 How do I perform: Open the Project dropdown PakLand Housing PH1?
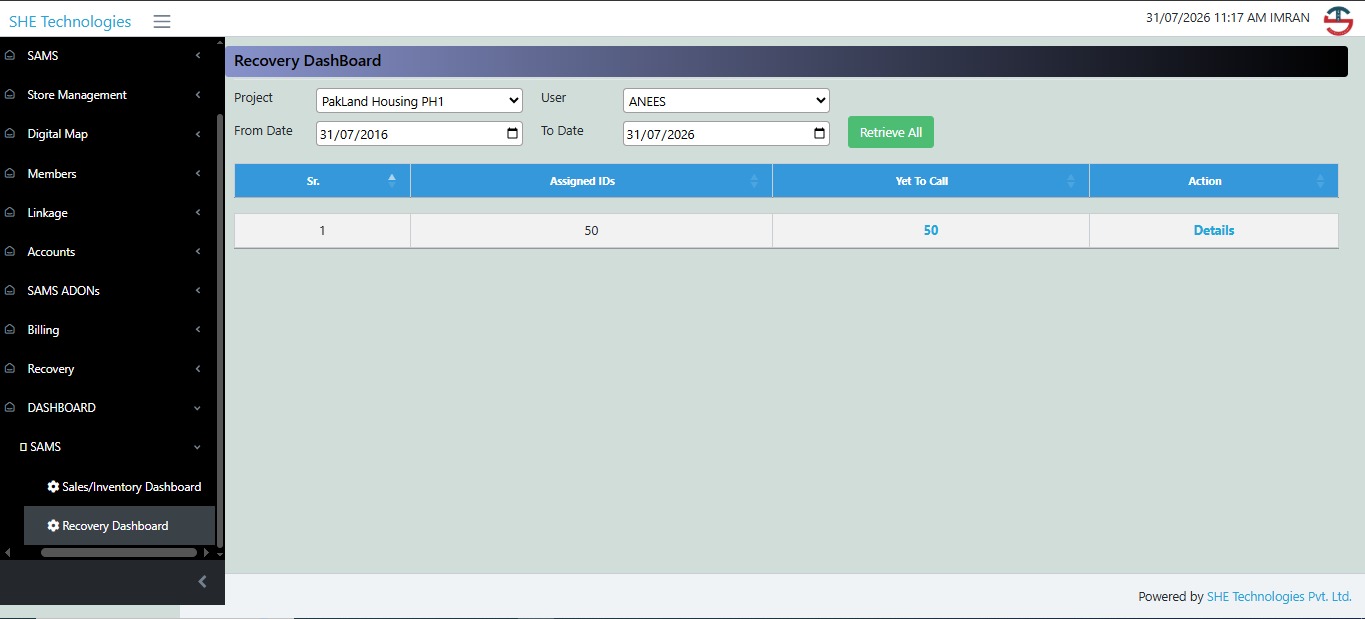click(x=419, y=101)
